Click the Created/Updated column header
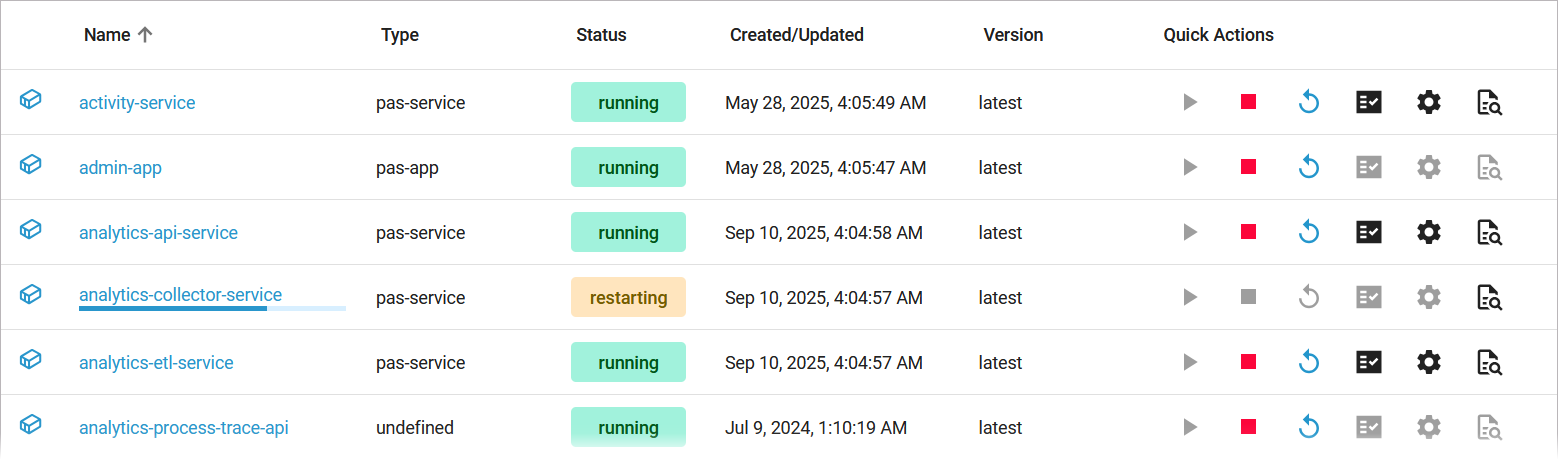Image resolution: width=1558 pixels, height=460 pixels. tap(796, 35)
